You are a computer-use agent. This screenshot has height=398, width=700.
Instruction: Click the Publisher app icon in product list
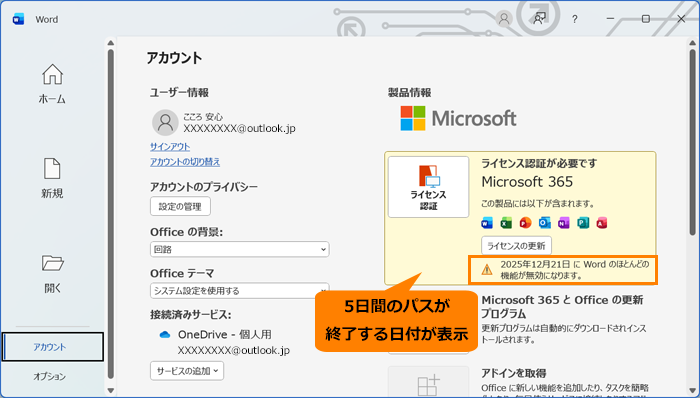583,222
